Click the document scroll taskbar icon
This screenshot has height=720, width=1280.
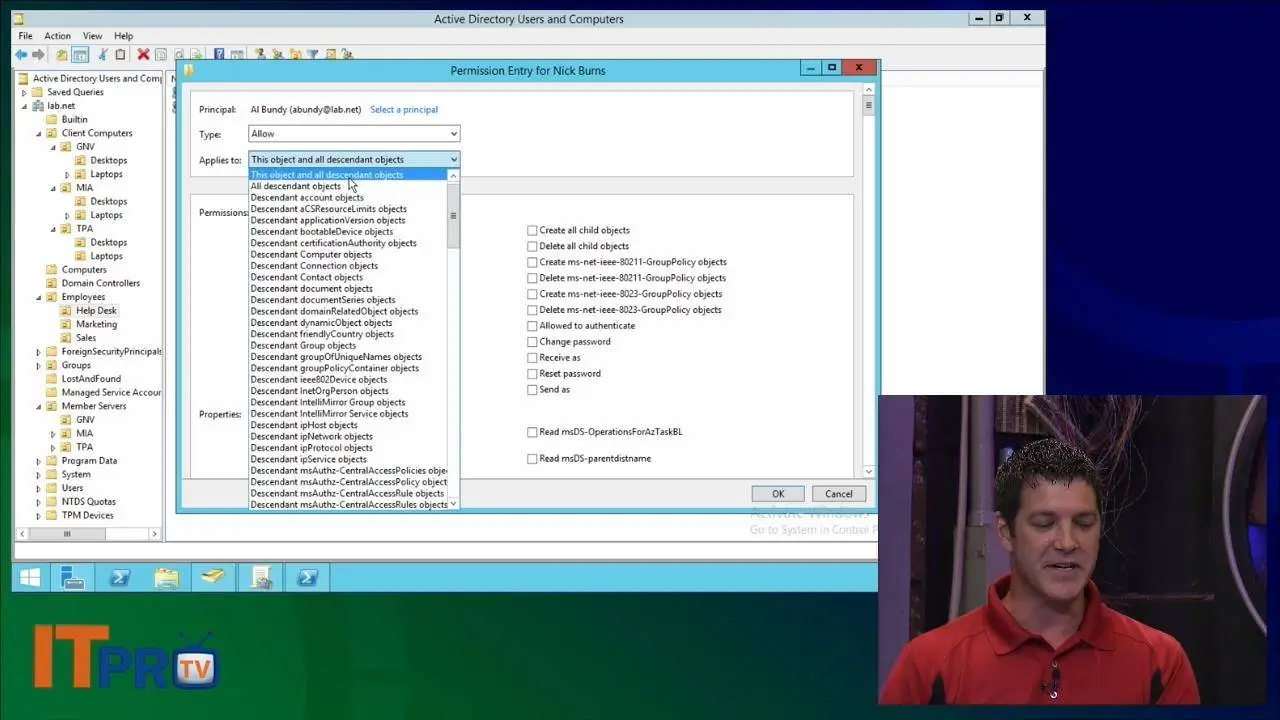(261, 577)
